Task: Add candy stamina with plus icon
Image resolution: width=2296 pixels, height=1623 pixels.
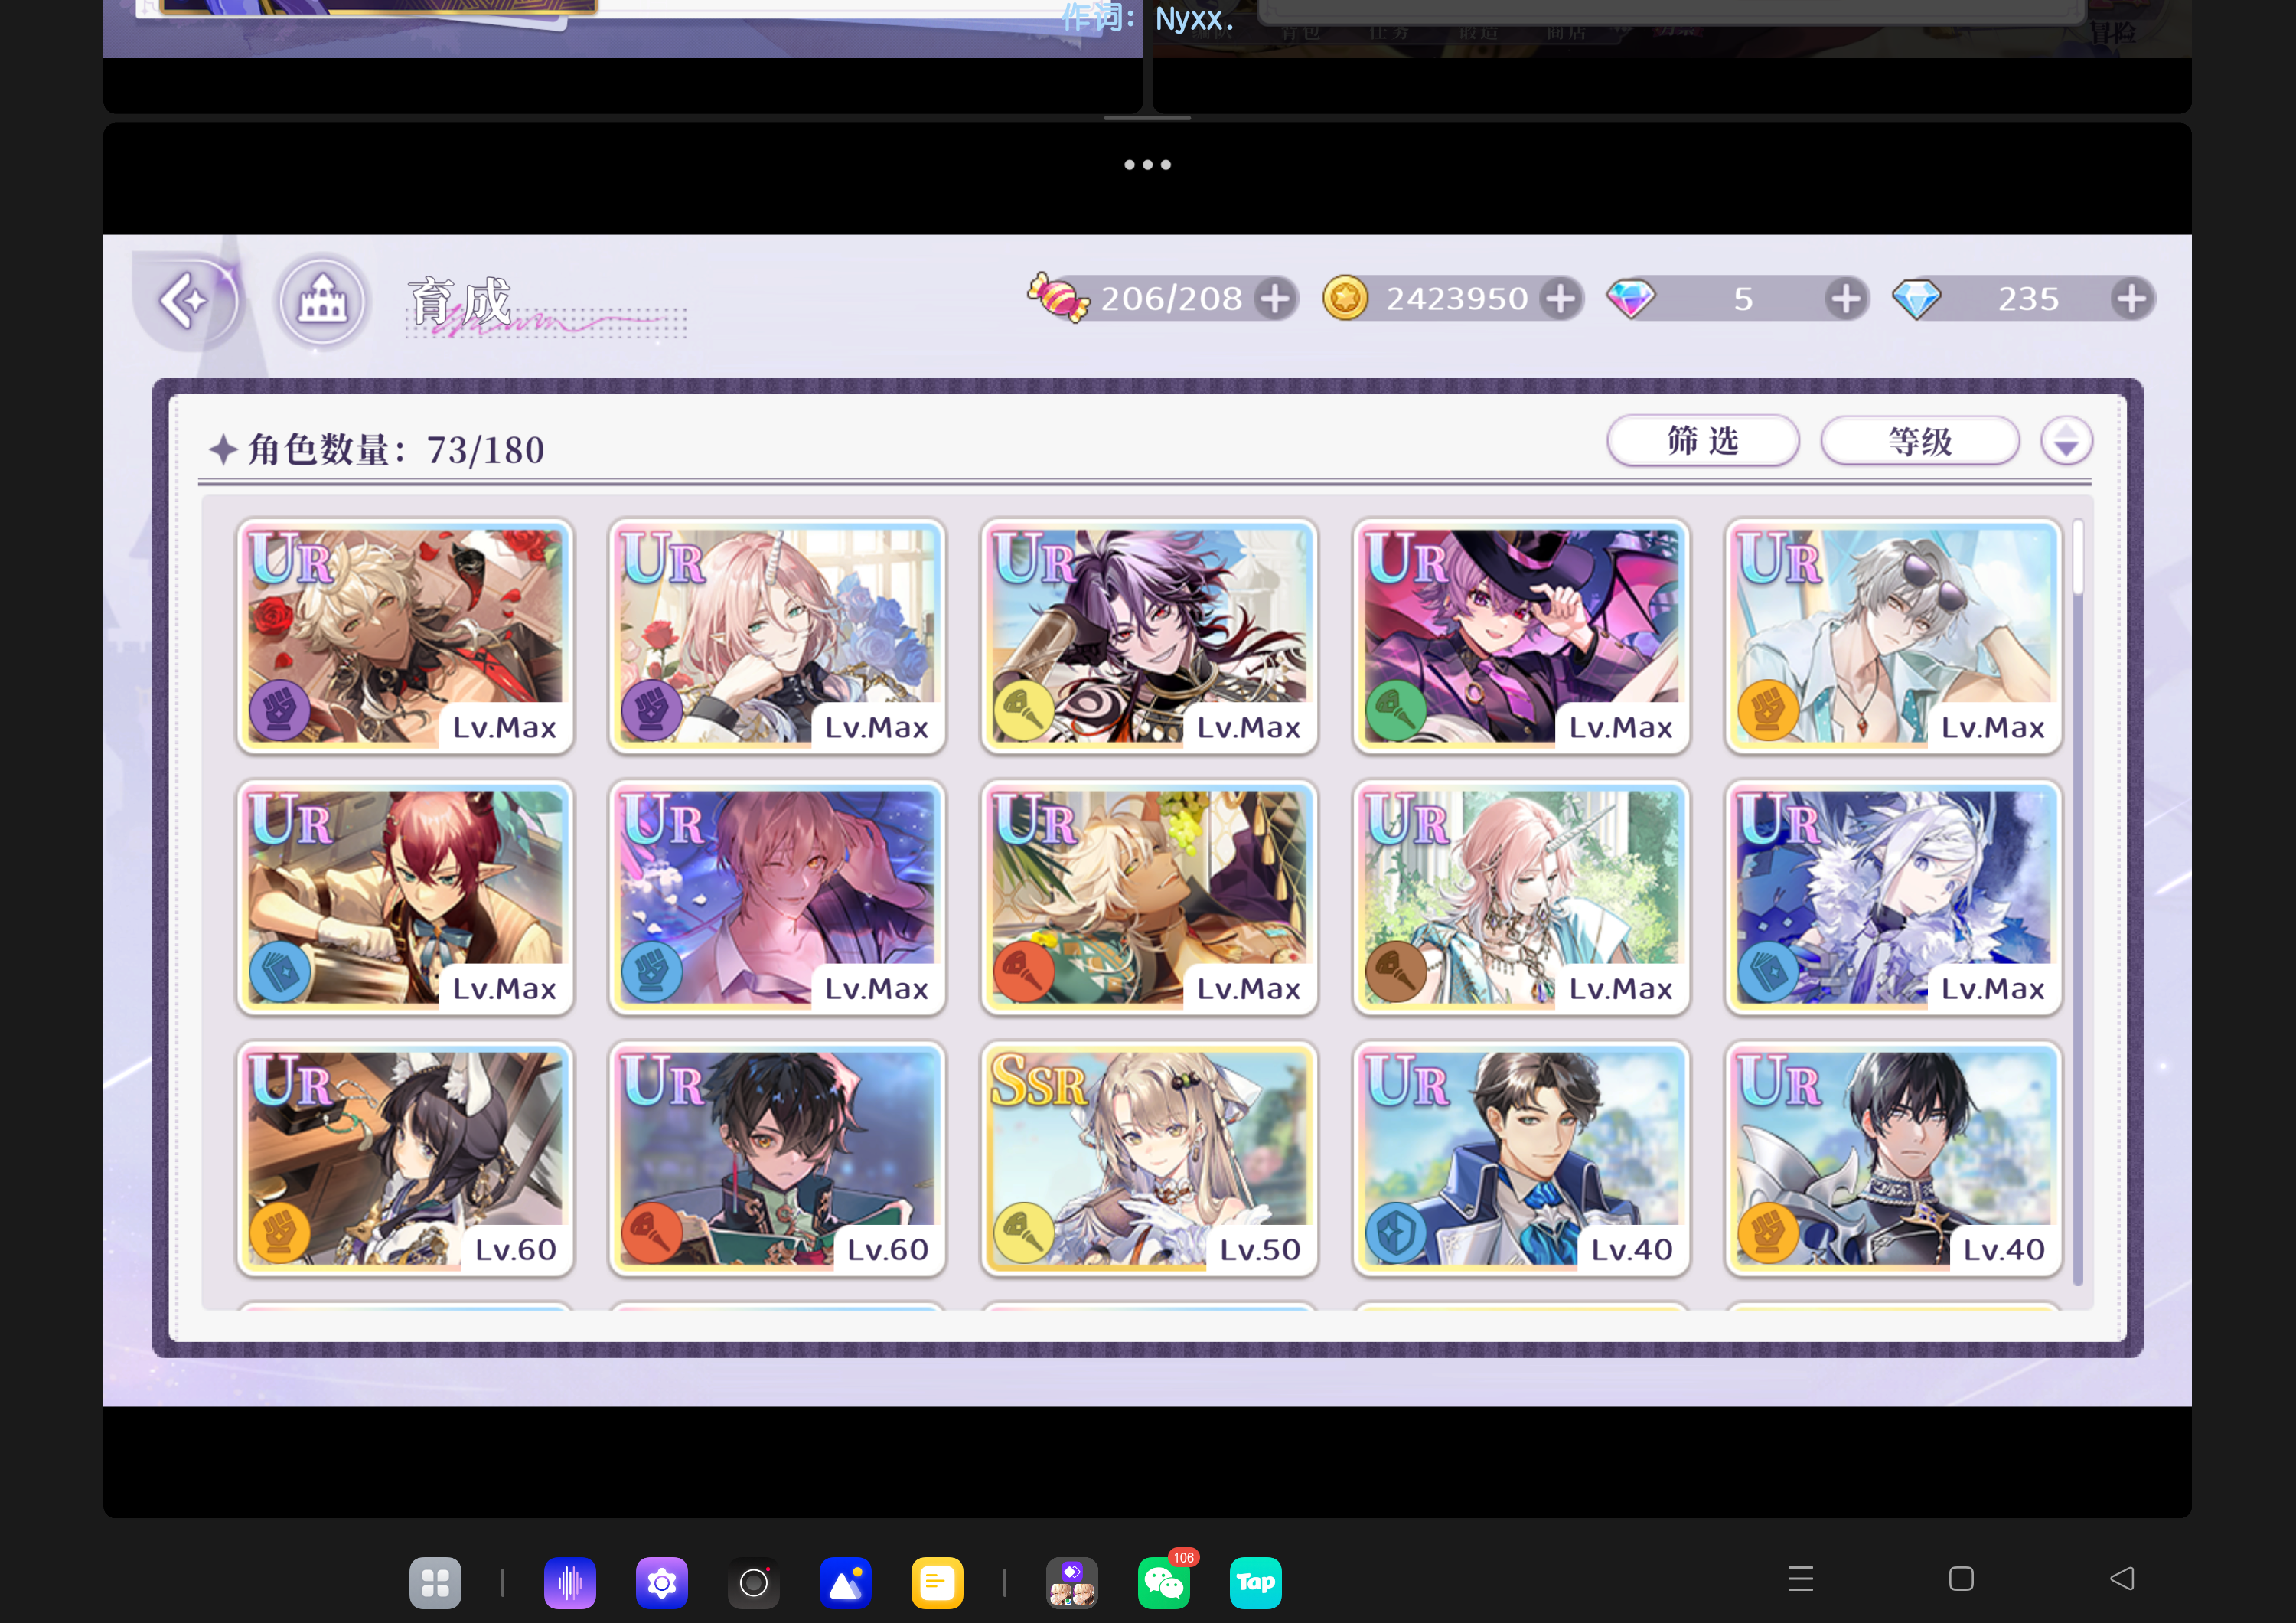Action: point(1275,299)
